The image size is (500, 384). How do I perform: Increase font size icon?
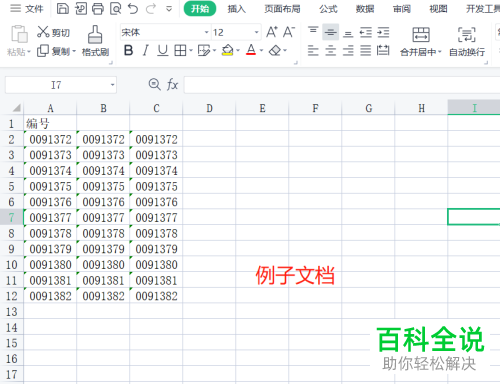pyautogui.click(x=272, y=32)
